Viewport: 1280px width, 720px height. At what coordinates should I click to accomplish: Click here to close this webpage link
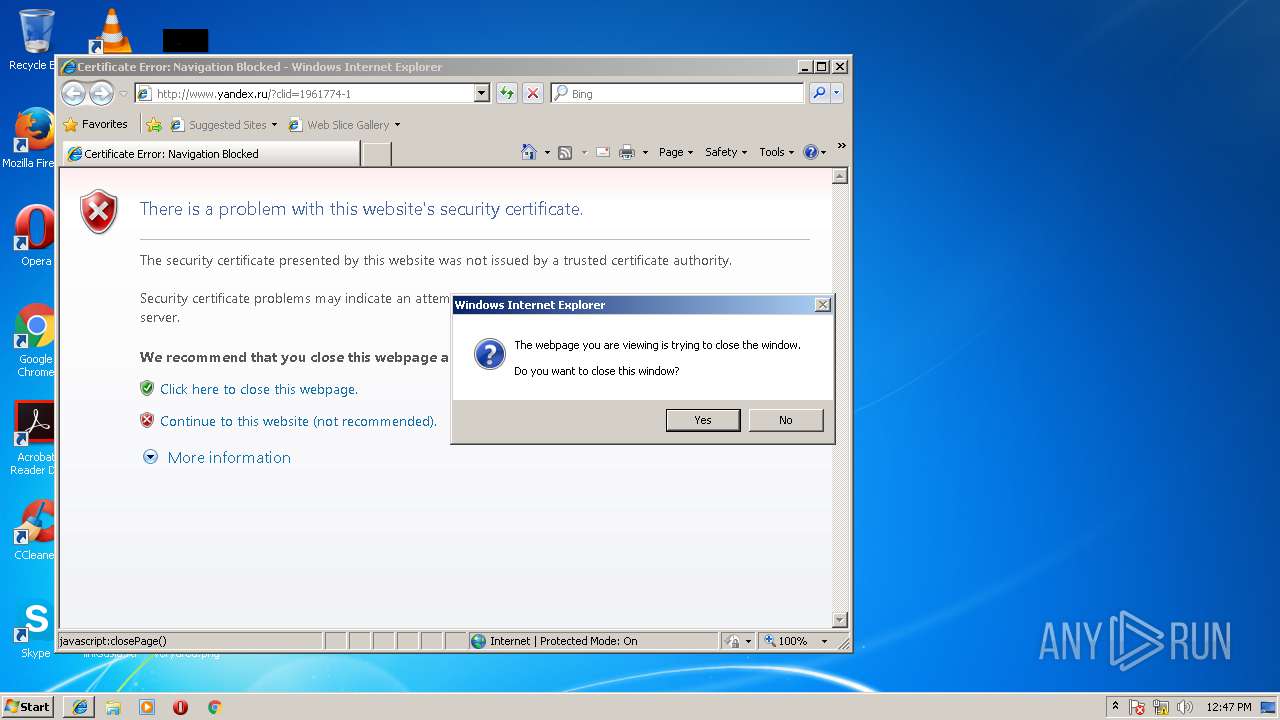[x=259, y=389]
